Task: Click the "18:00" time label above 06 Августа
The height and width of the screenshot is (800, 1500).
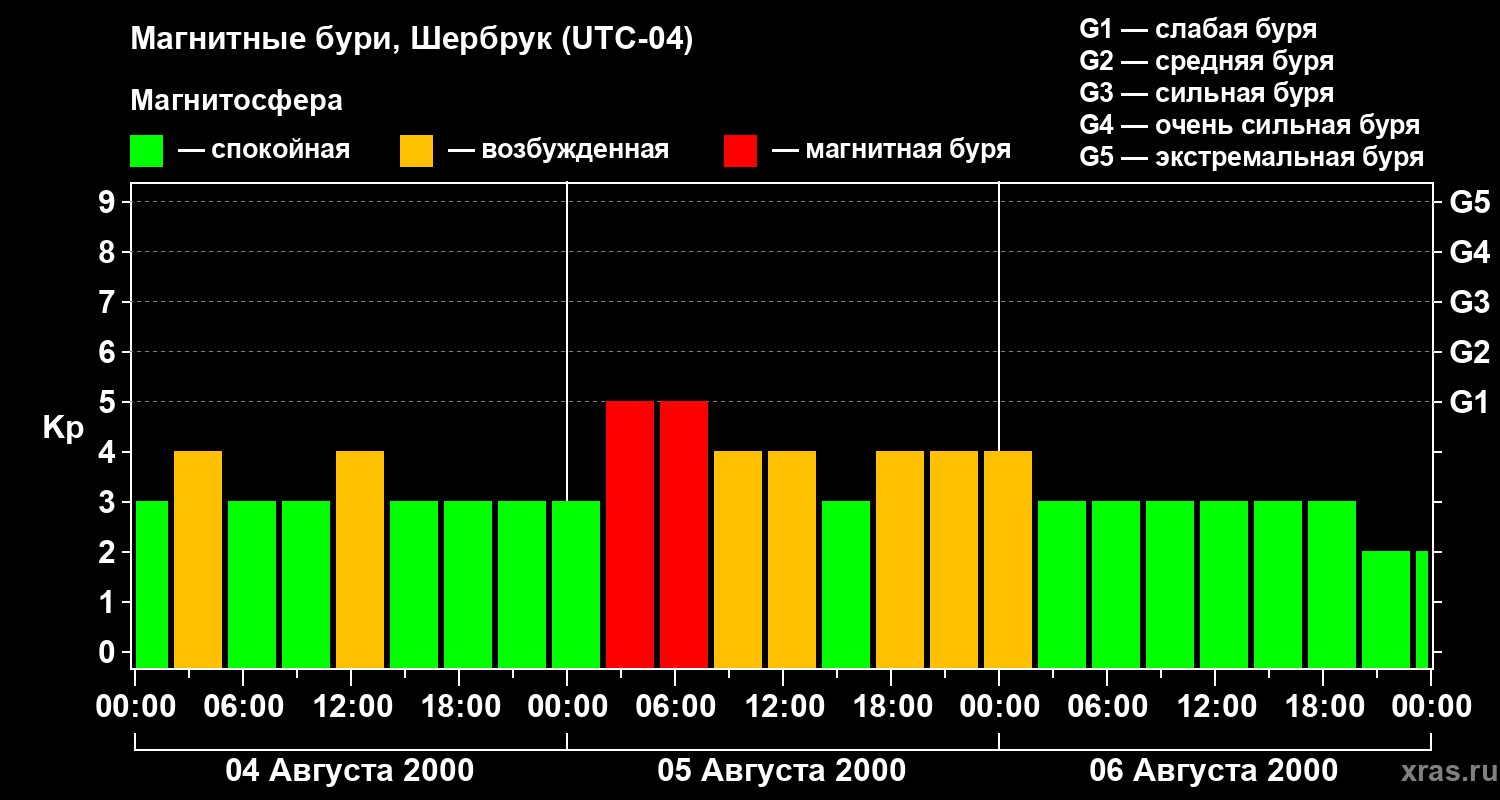Action: pyautogui.click(x=1323, y=707)
